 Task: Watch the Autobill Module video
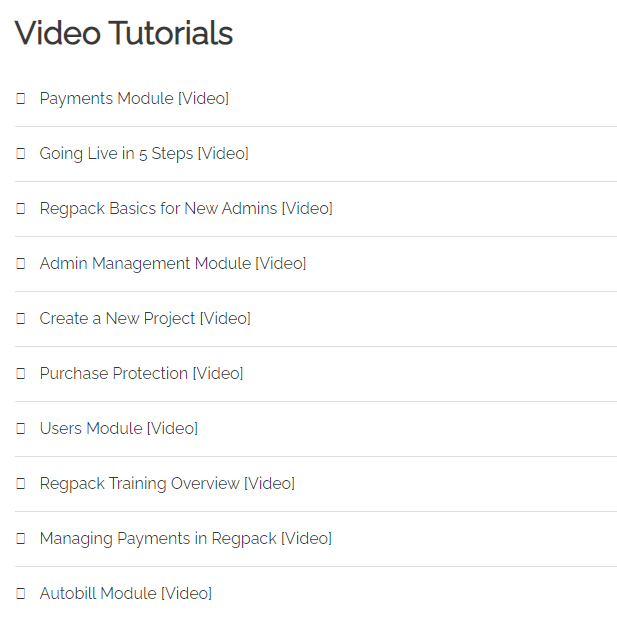[126, 593]
